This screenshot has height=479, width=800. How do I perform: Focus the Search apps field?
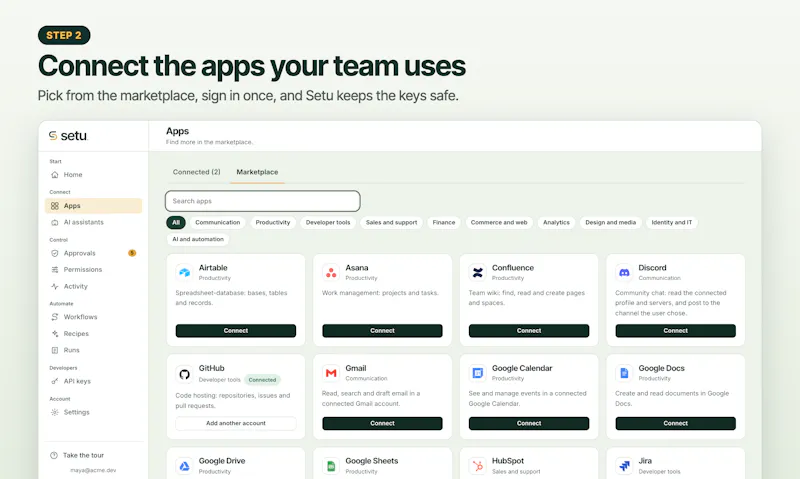tap(262, 201)
